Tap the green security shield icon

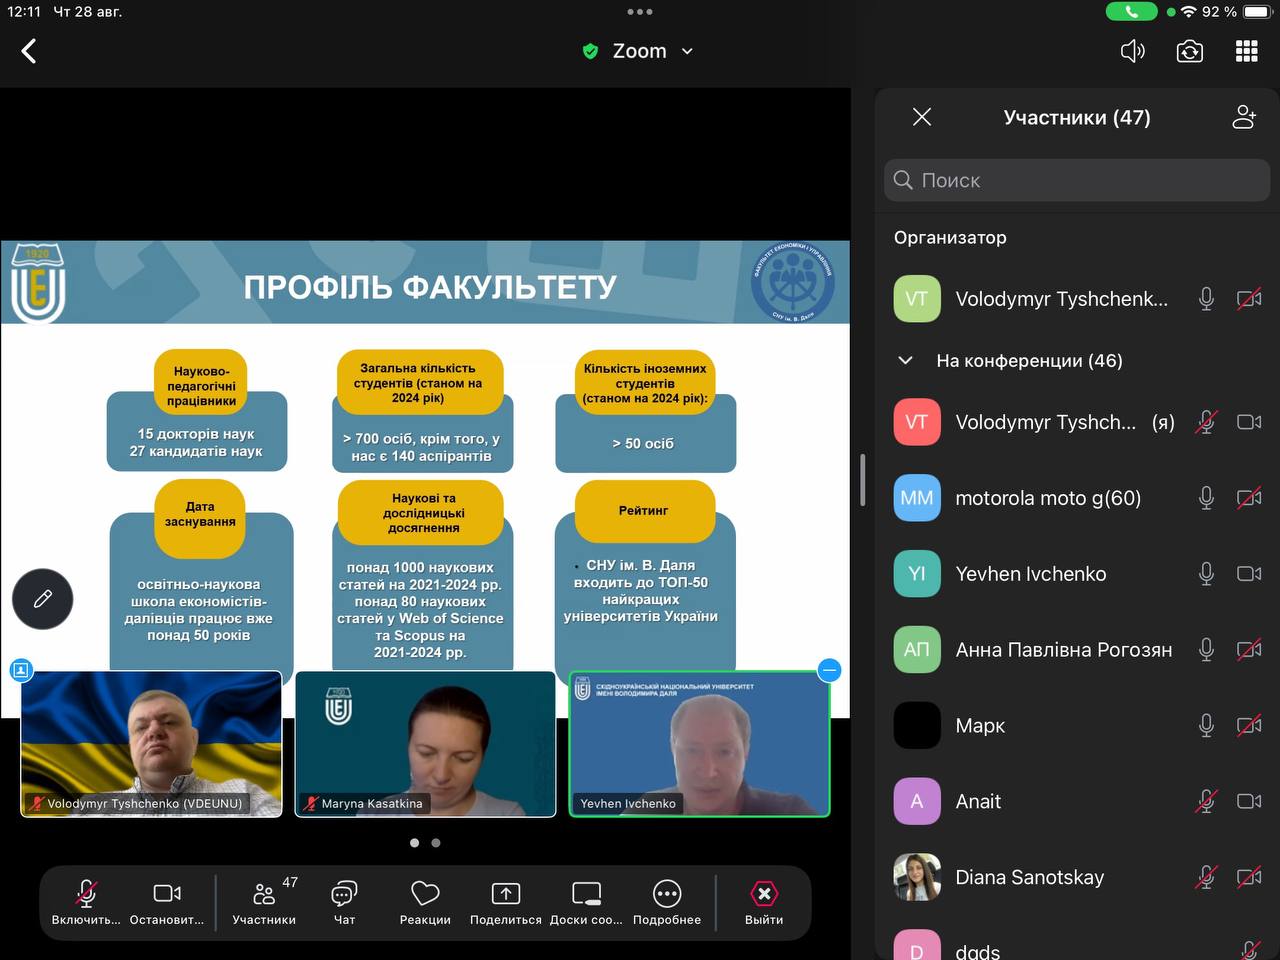click(x=590, y=51)
